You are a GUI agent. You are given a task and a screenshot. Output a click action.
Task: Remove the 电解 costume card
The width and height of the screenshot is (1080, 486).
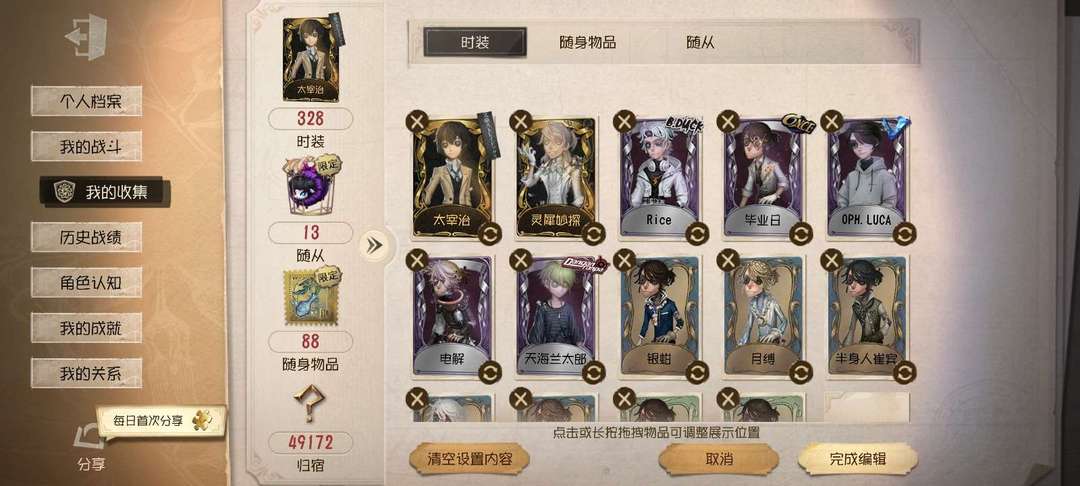coord(417,260)
